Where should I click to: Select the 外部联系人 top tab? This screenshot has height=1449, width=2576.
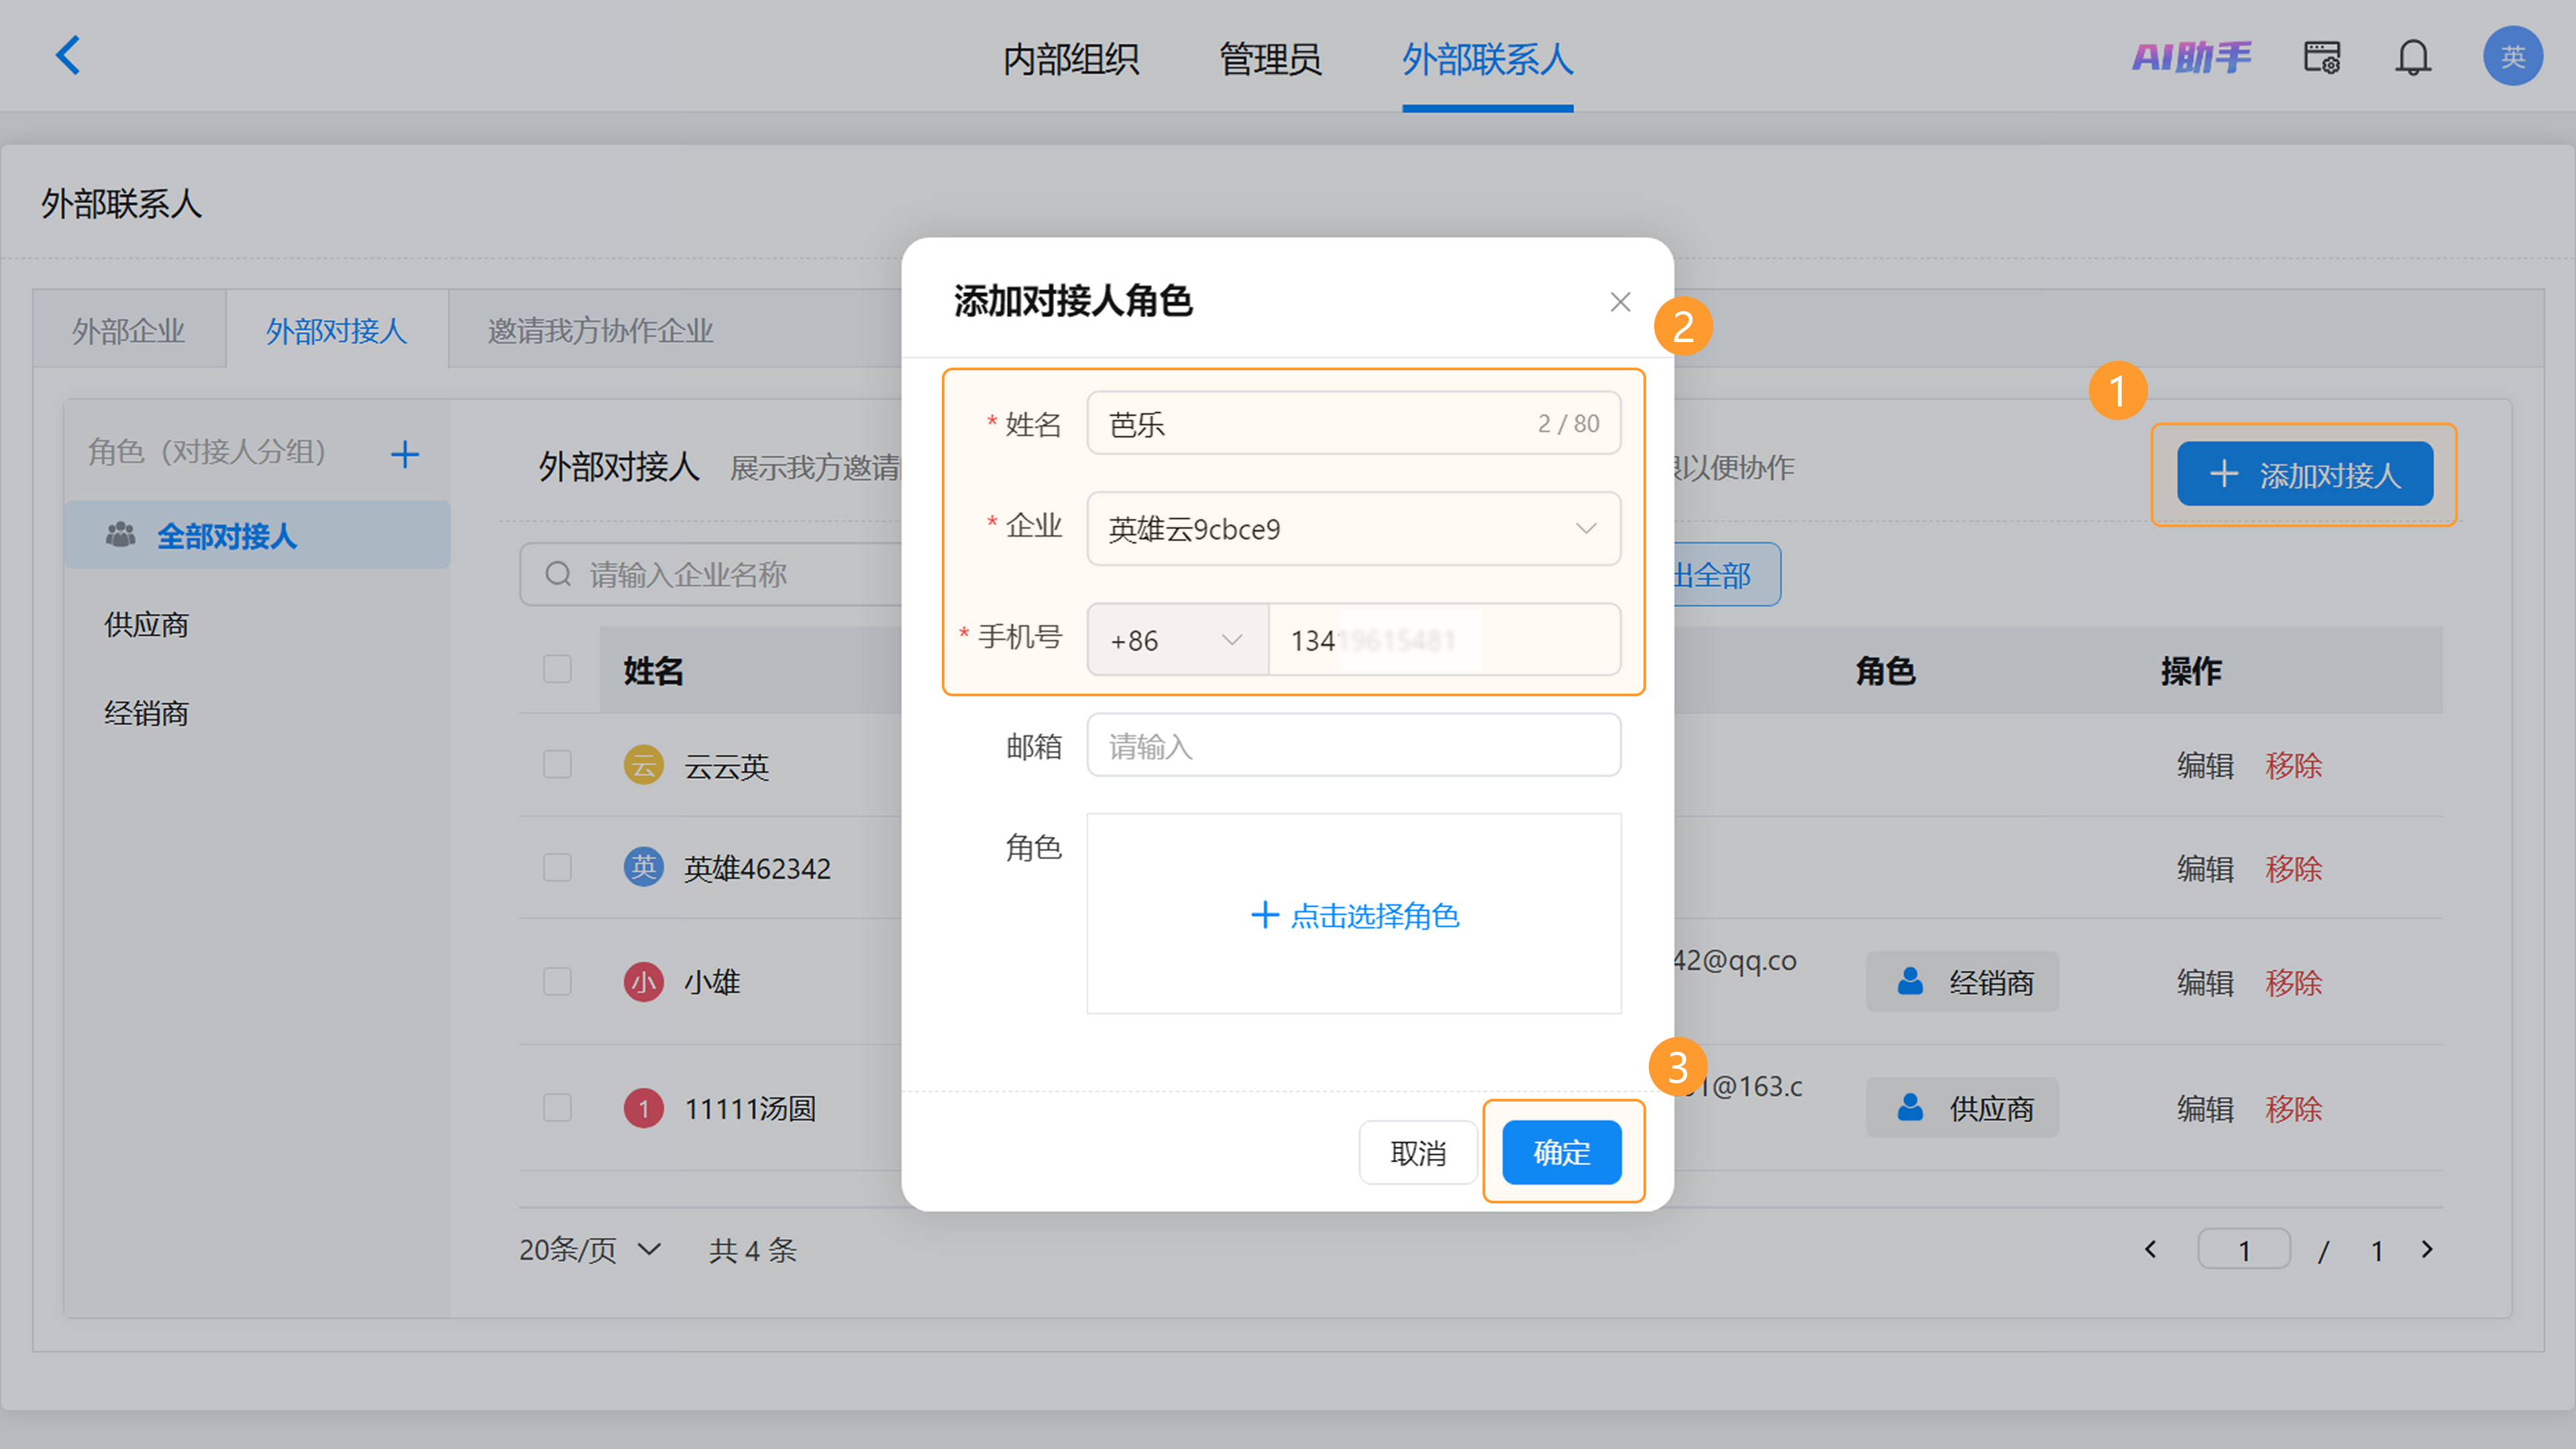(1487, 59)
